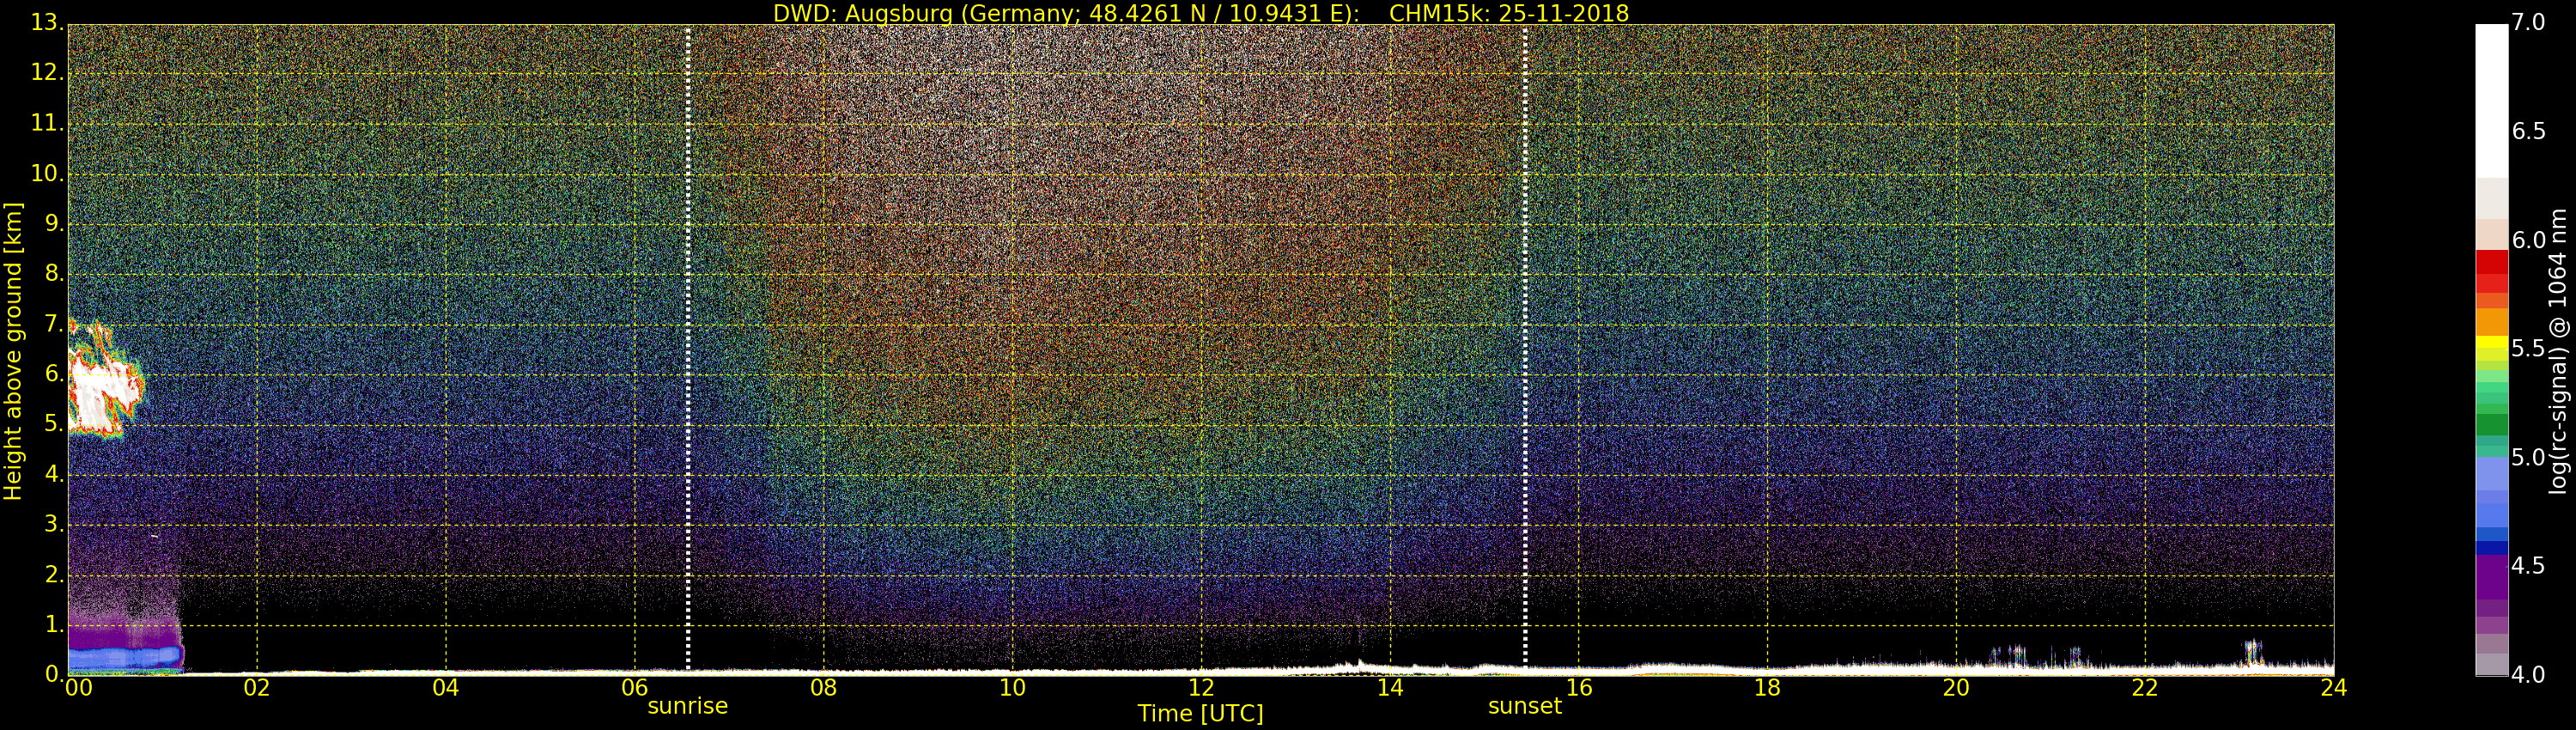
Task: Click the 'log(rc-signal) @ 1064 nm' colorbar label
Action: coord(2558,351)
